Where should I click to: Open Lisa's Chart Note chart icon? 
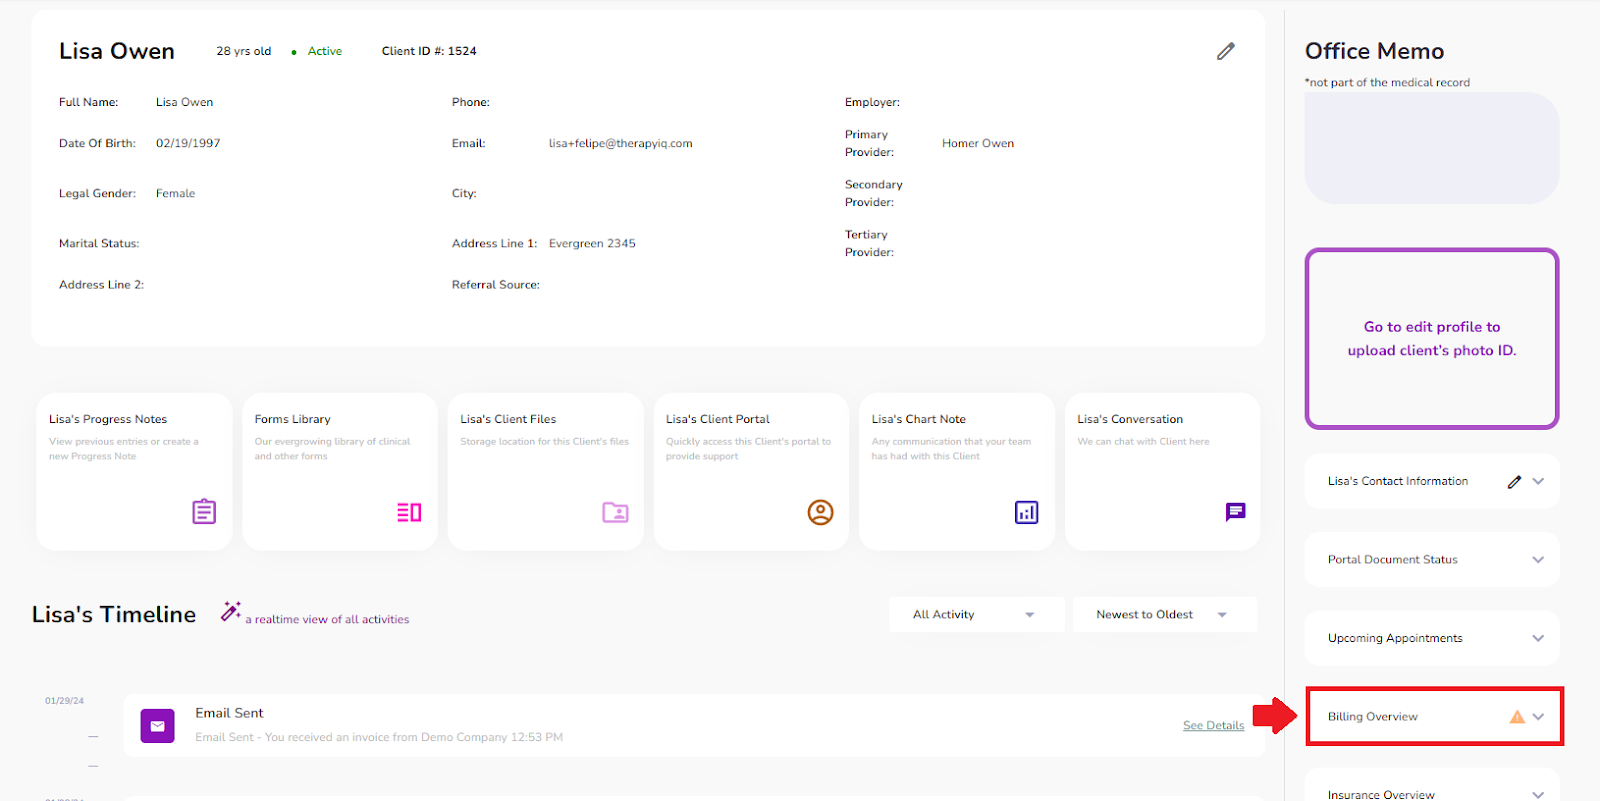pyautogui.click(x=1026, y=513)
